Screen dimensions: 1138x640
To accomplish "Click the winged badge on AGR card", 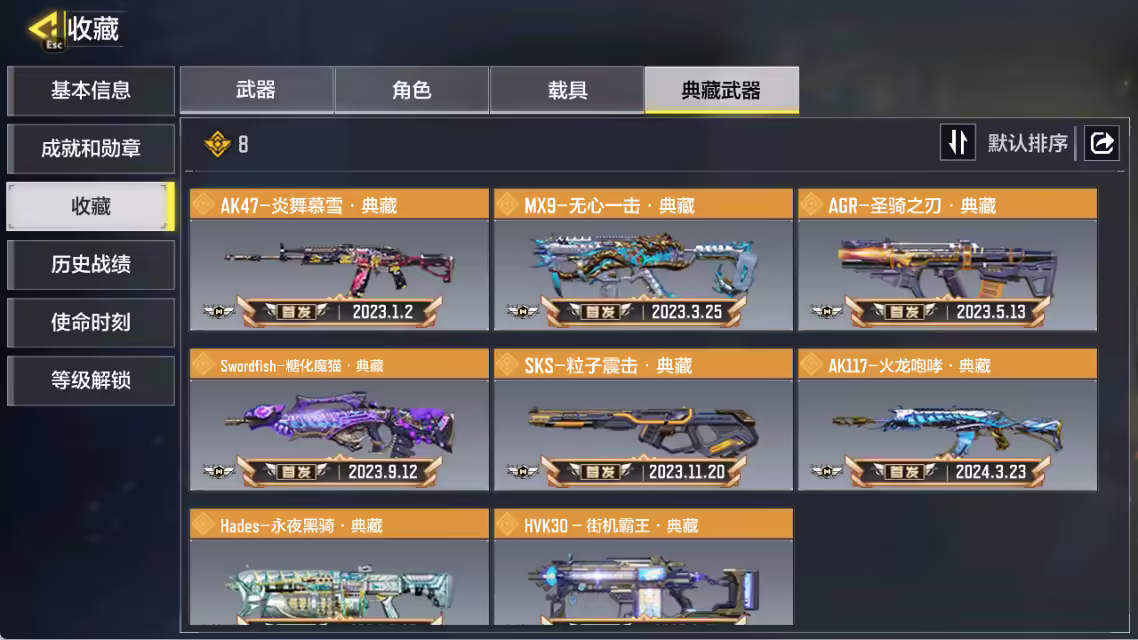I will 827,311.
